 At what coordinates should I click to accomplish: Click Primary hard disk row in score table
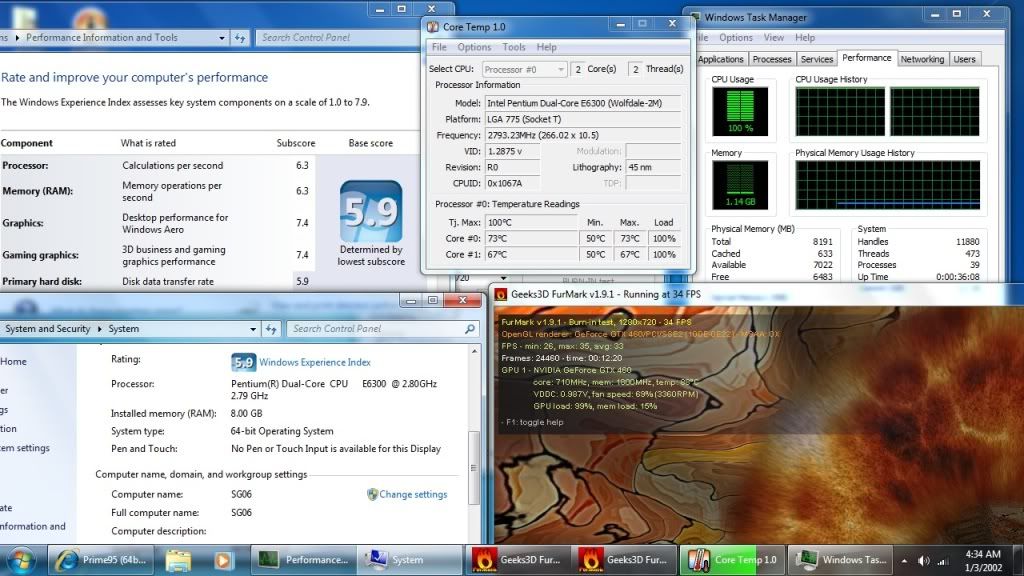click(x=158, y=281)
